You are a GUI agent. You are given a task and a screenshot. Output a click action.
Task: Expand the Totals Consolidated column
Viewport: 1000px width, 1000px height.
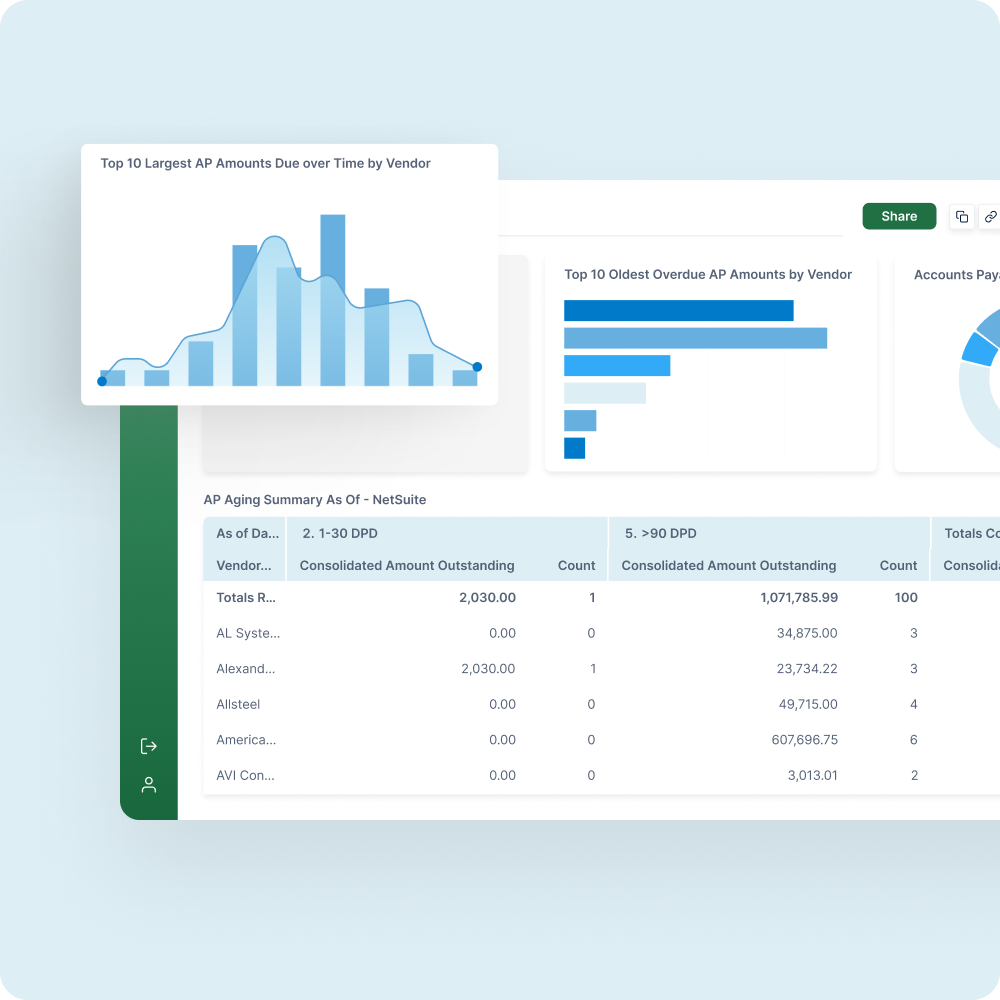click(x=969, y=533)
